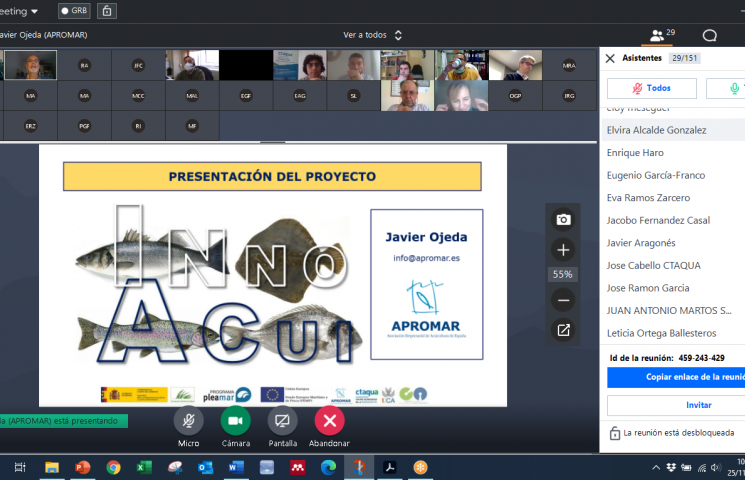The image size is (745, 480).
Task: Select the JFC participant tile
Action: point(138,65)
